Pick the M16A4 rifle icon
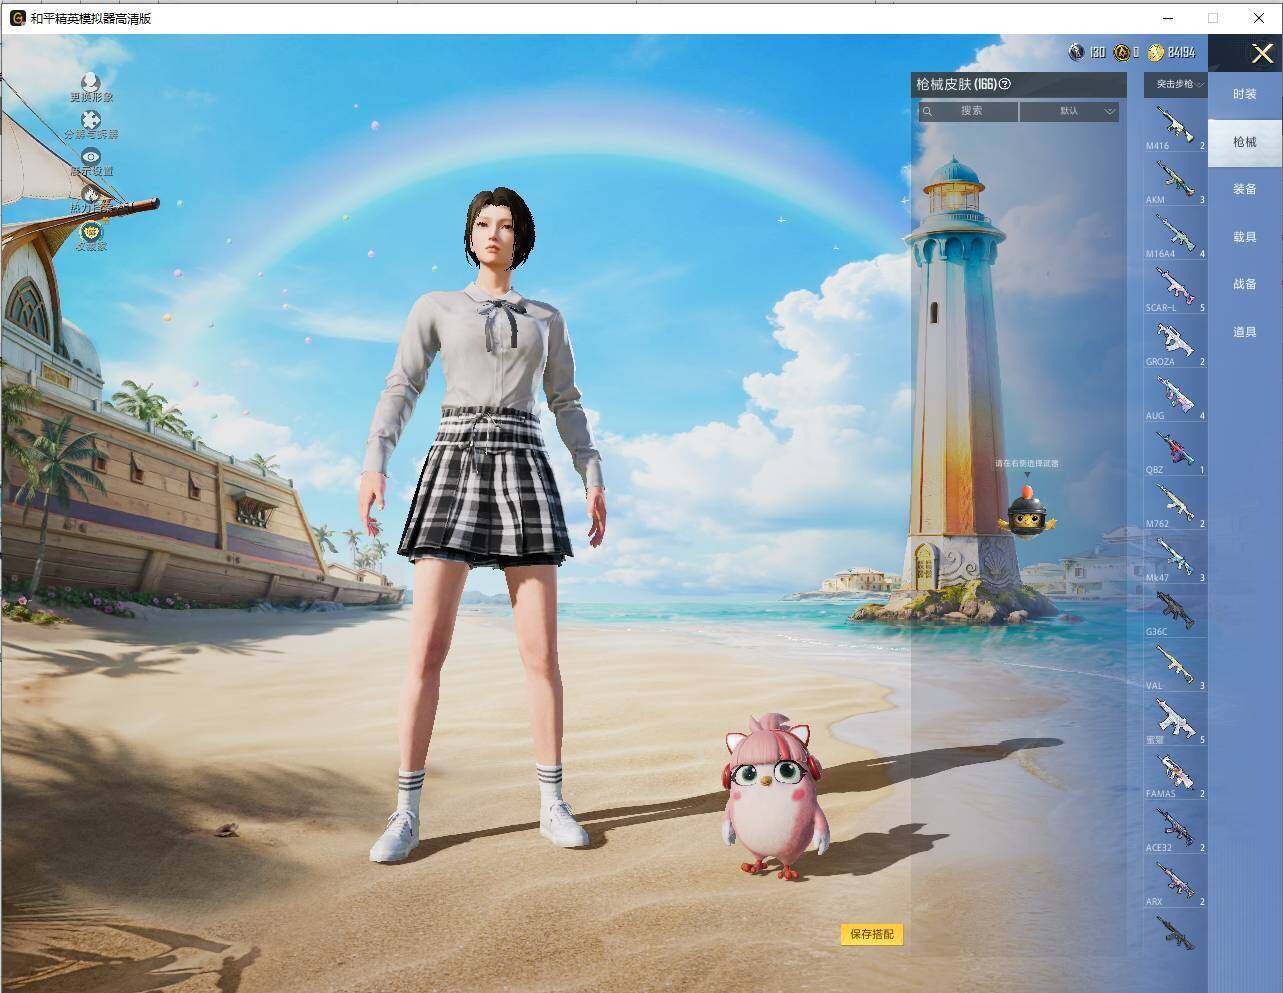The image size is (1283, 993). click(x=1176, y=235)
